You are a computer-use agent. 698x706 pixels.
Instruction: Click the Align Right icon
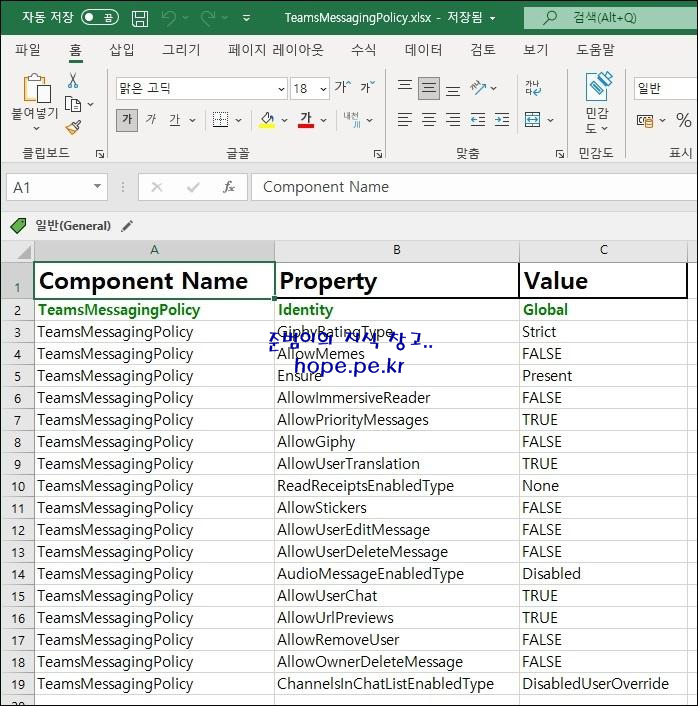(x=453, y=120)
